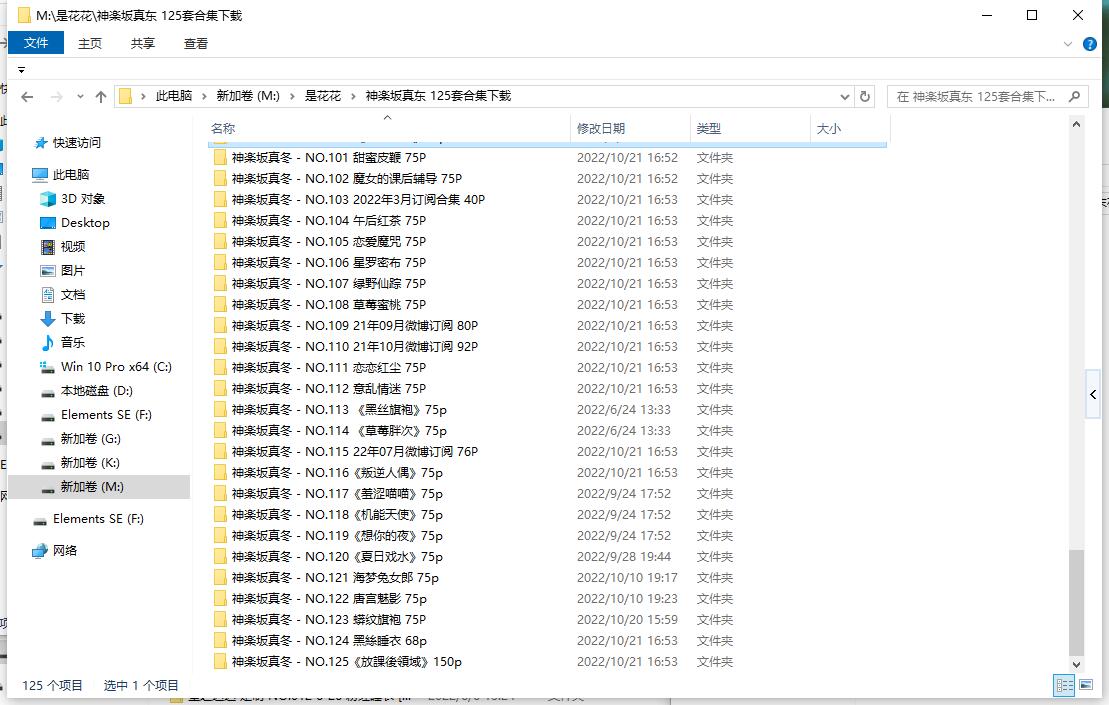Viewport: 1109px width, 705px height.
Task: Select folder NO.108 草莓蜜桃 75P
Action: pyautogui.click(x=329, y=305)
